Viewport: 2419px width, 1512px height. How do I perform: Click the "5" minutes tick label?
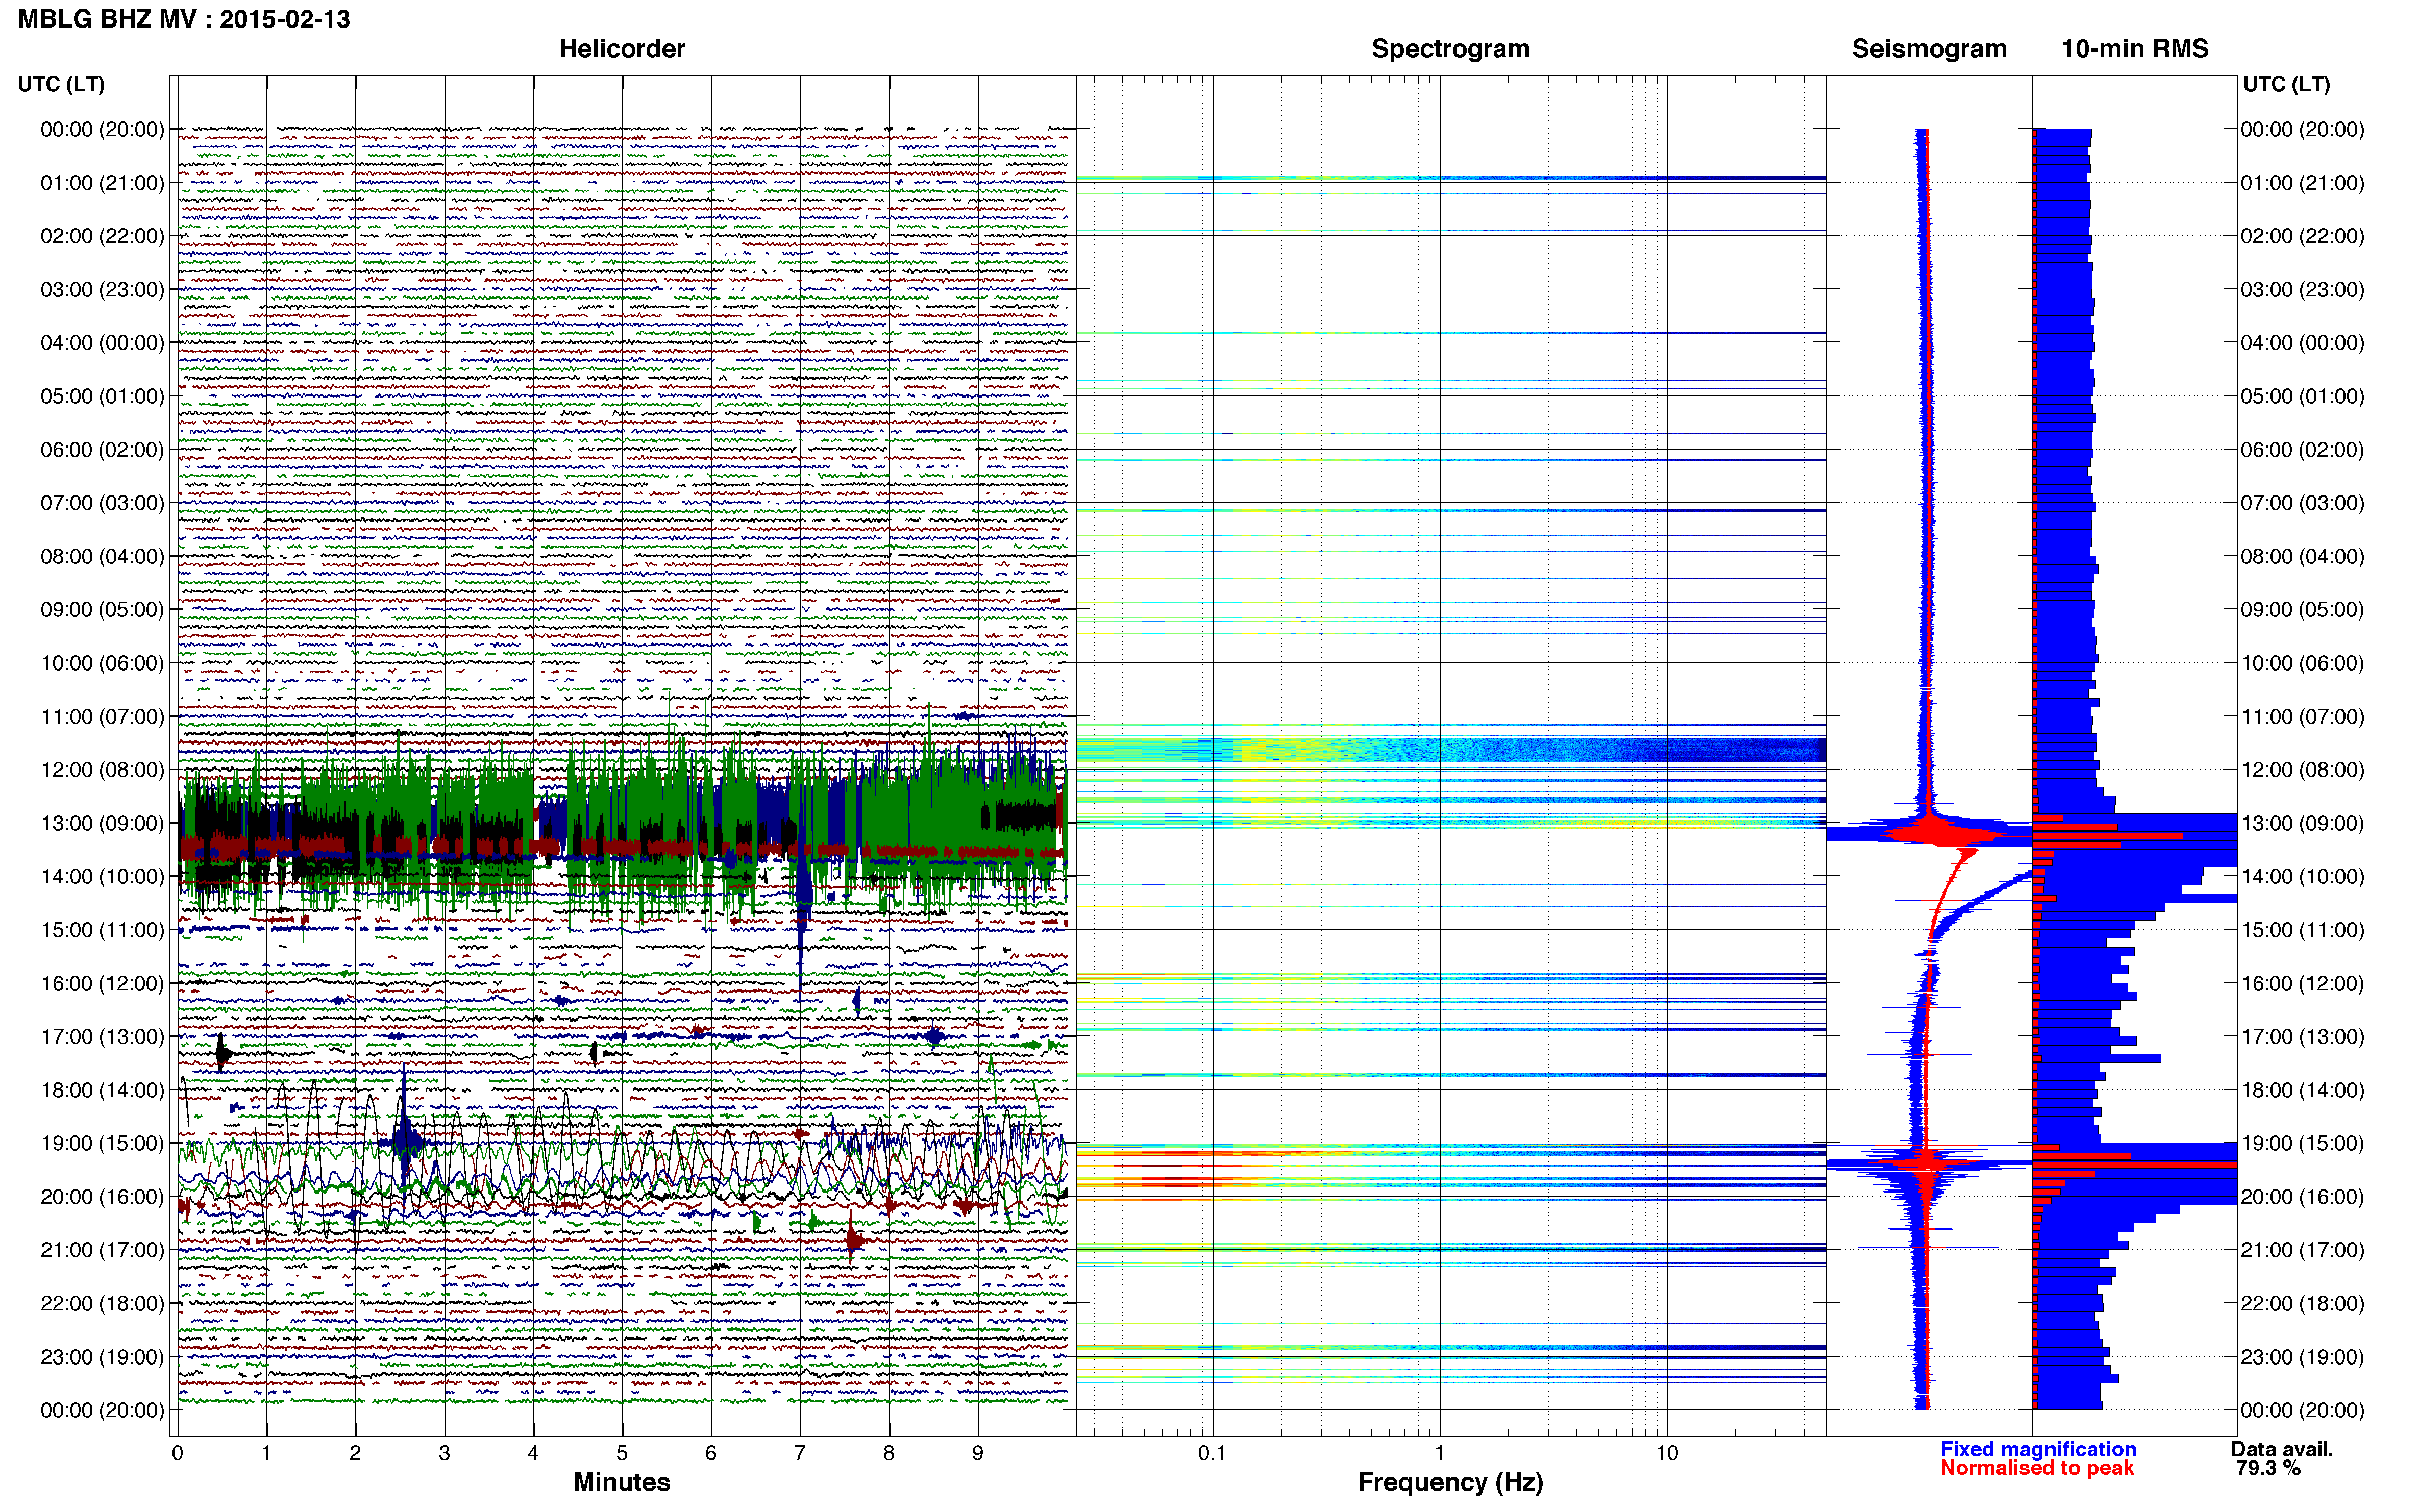click(x=622, y=1453)
